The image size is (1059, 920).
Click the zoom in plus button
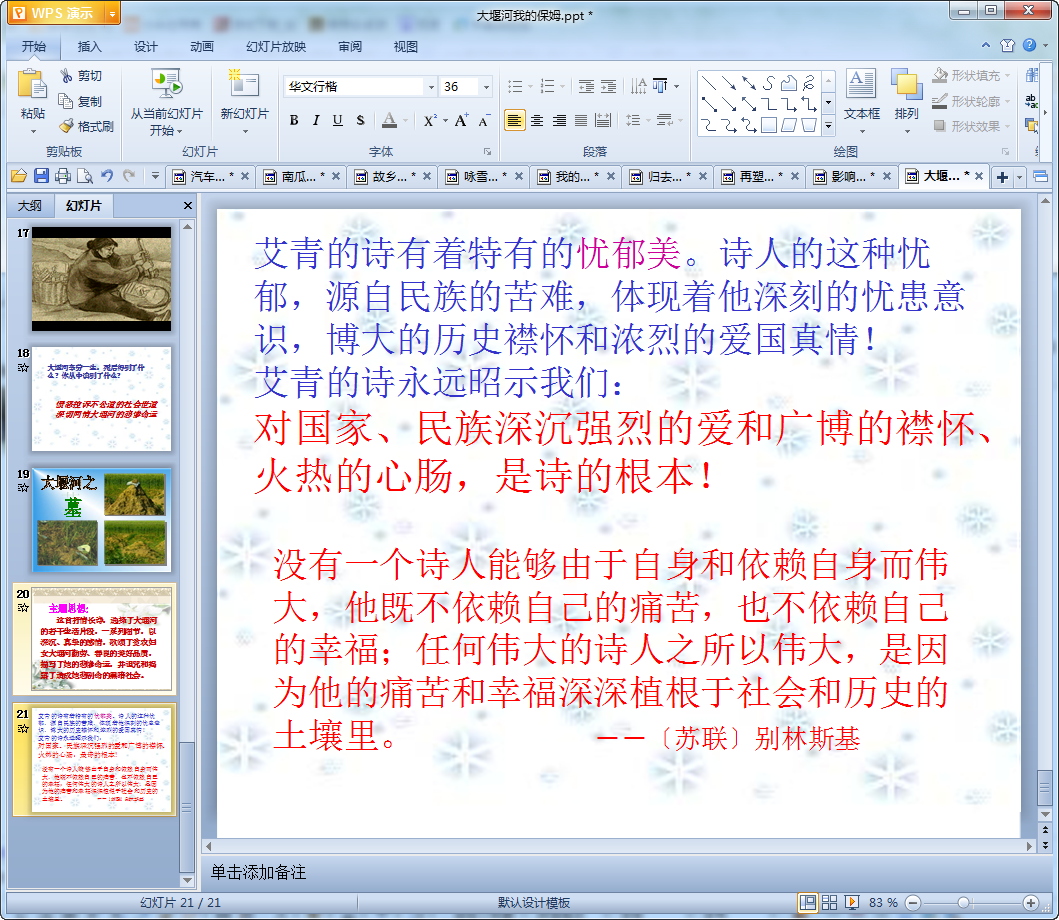[x=1031, y=902]
